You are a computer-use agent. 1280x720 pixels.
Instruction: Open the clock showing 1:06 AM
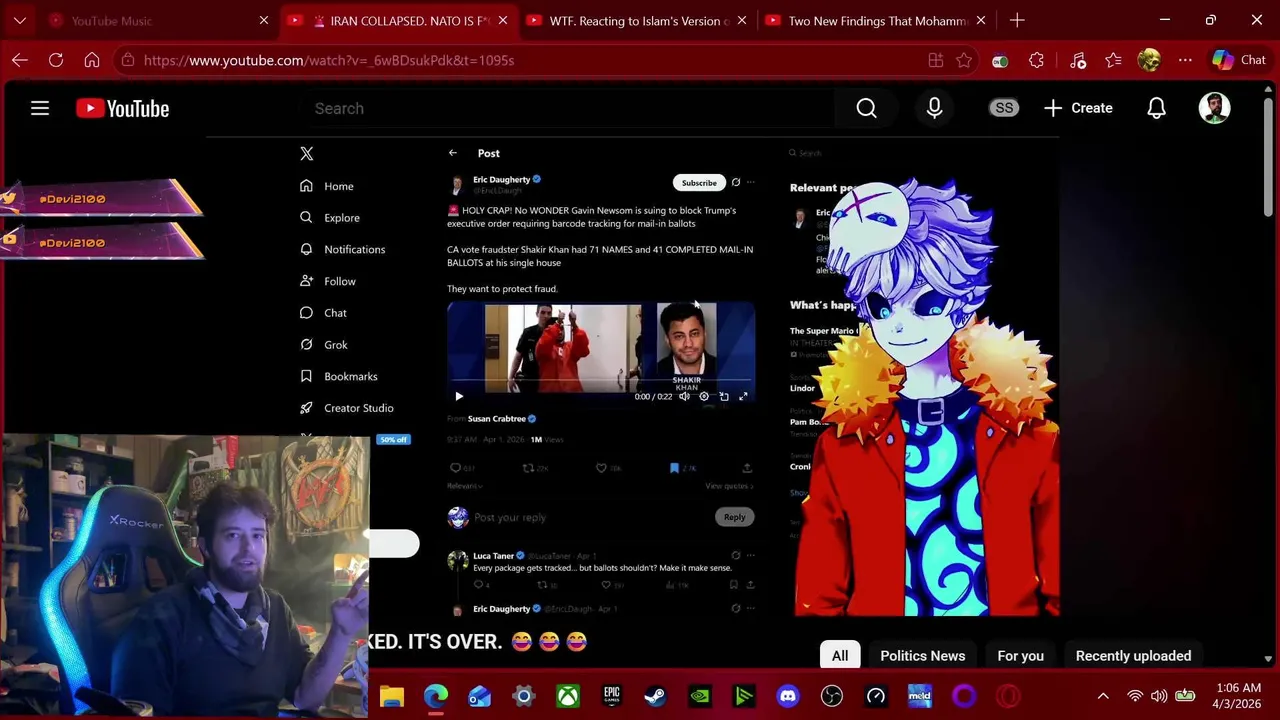tap(1238, 696)
